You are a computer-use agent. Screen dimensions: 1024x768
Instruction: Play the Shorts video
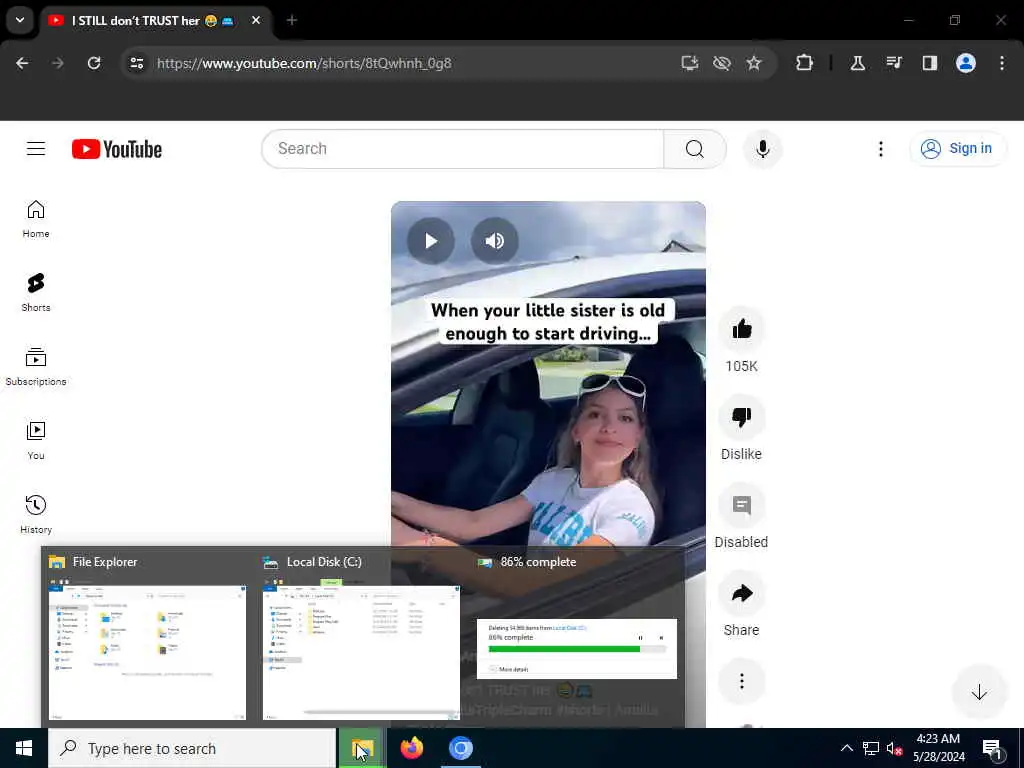pyautogui.click(x=431, y=241)
